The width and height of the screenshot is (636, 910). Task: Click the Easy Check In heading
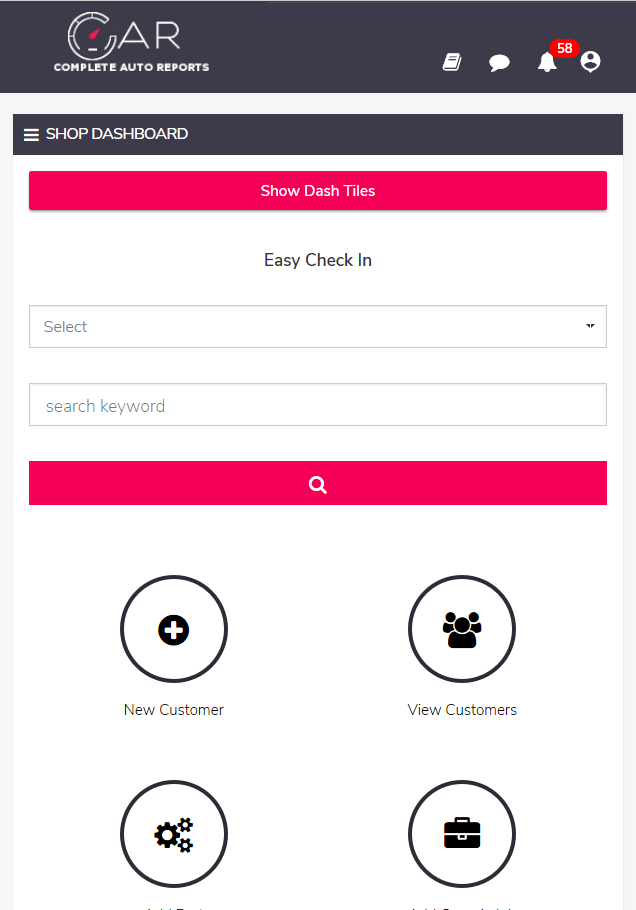(x=318, y=260)
